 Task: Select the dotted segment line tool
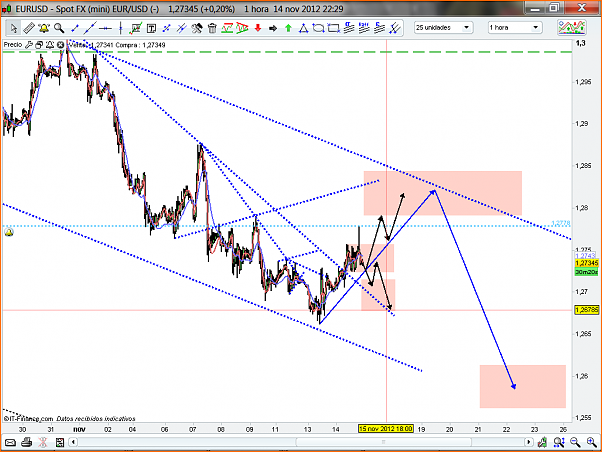166,28
